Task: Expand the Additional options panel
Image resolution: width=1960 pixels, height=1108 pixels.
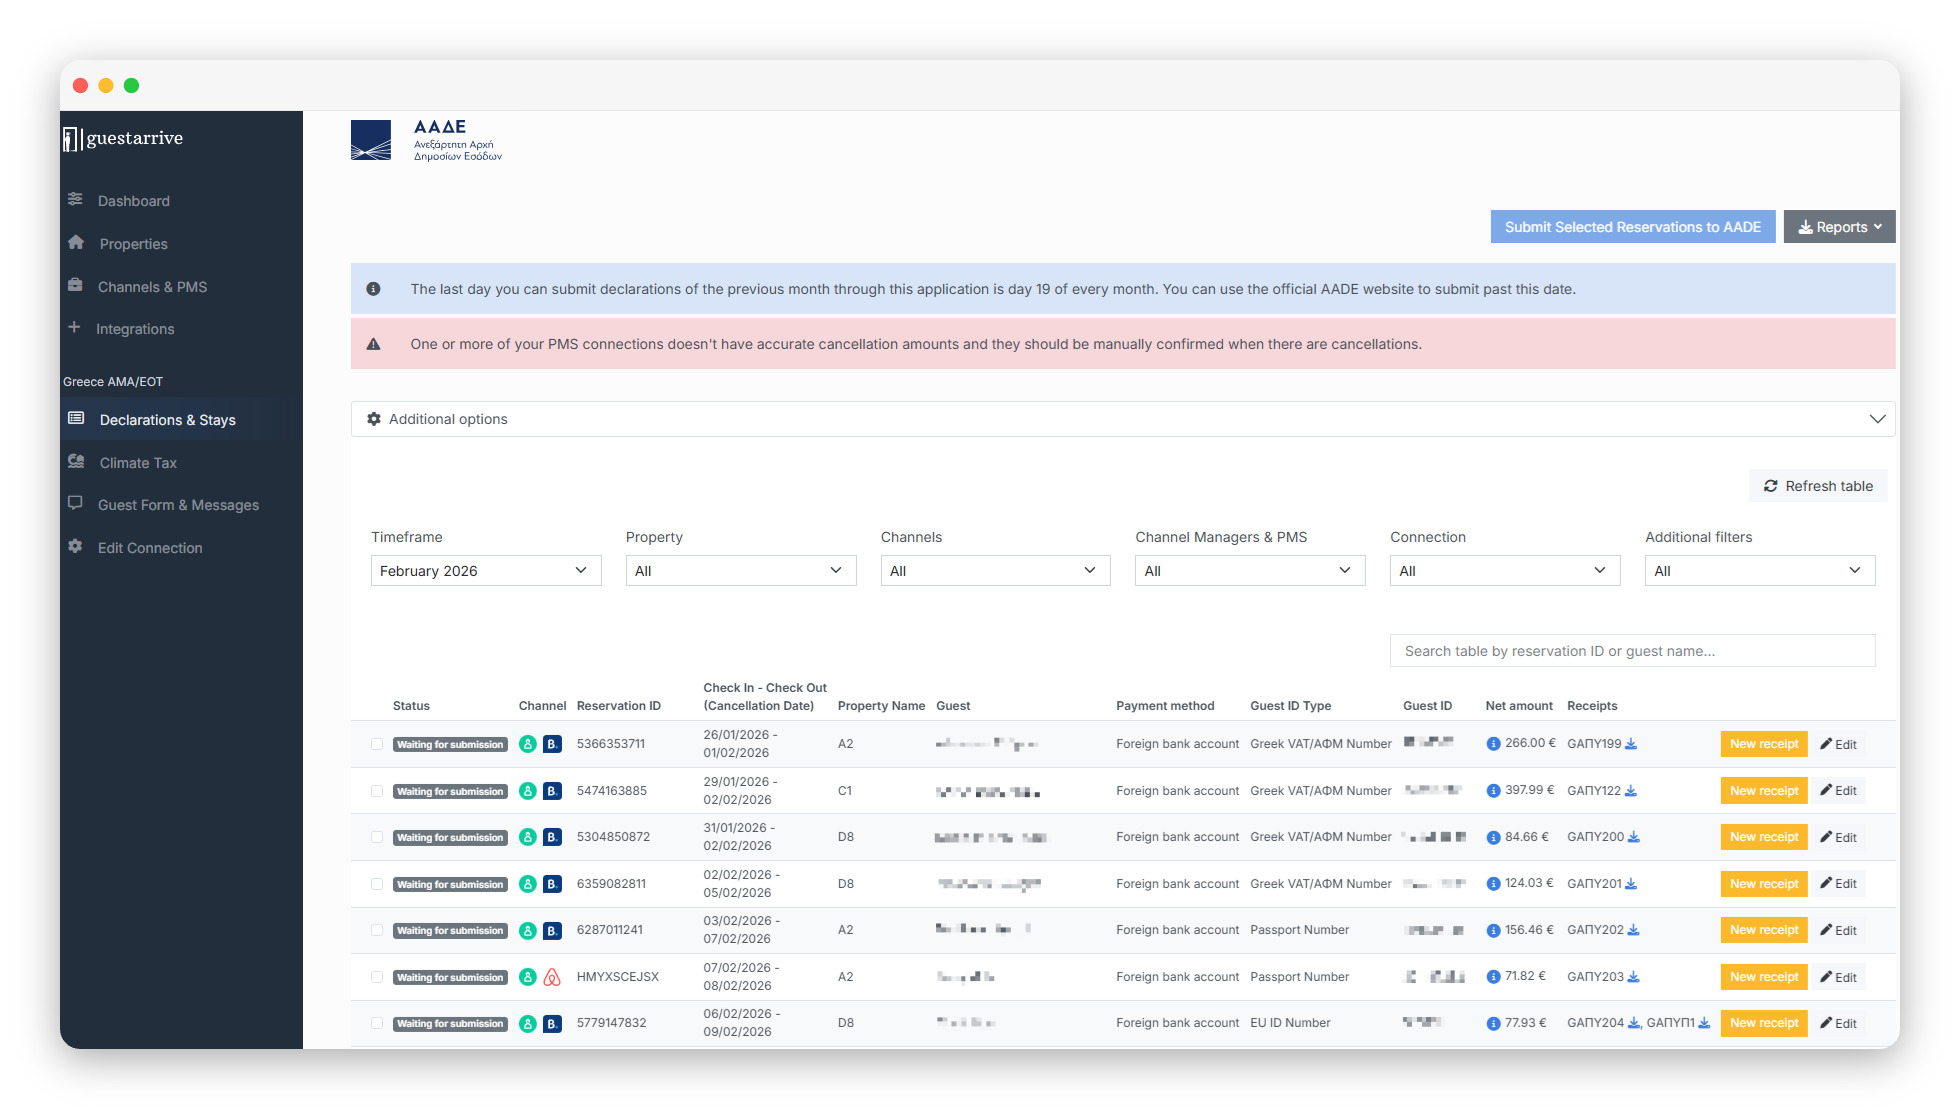Action: [x=1122, y=419]
